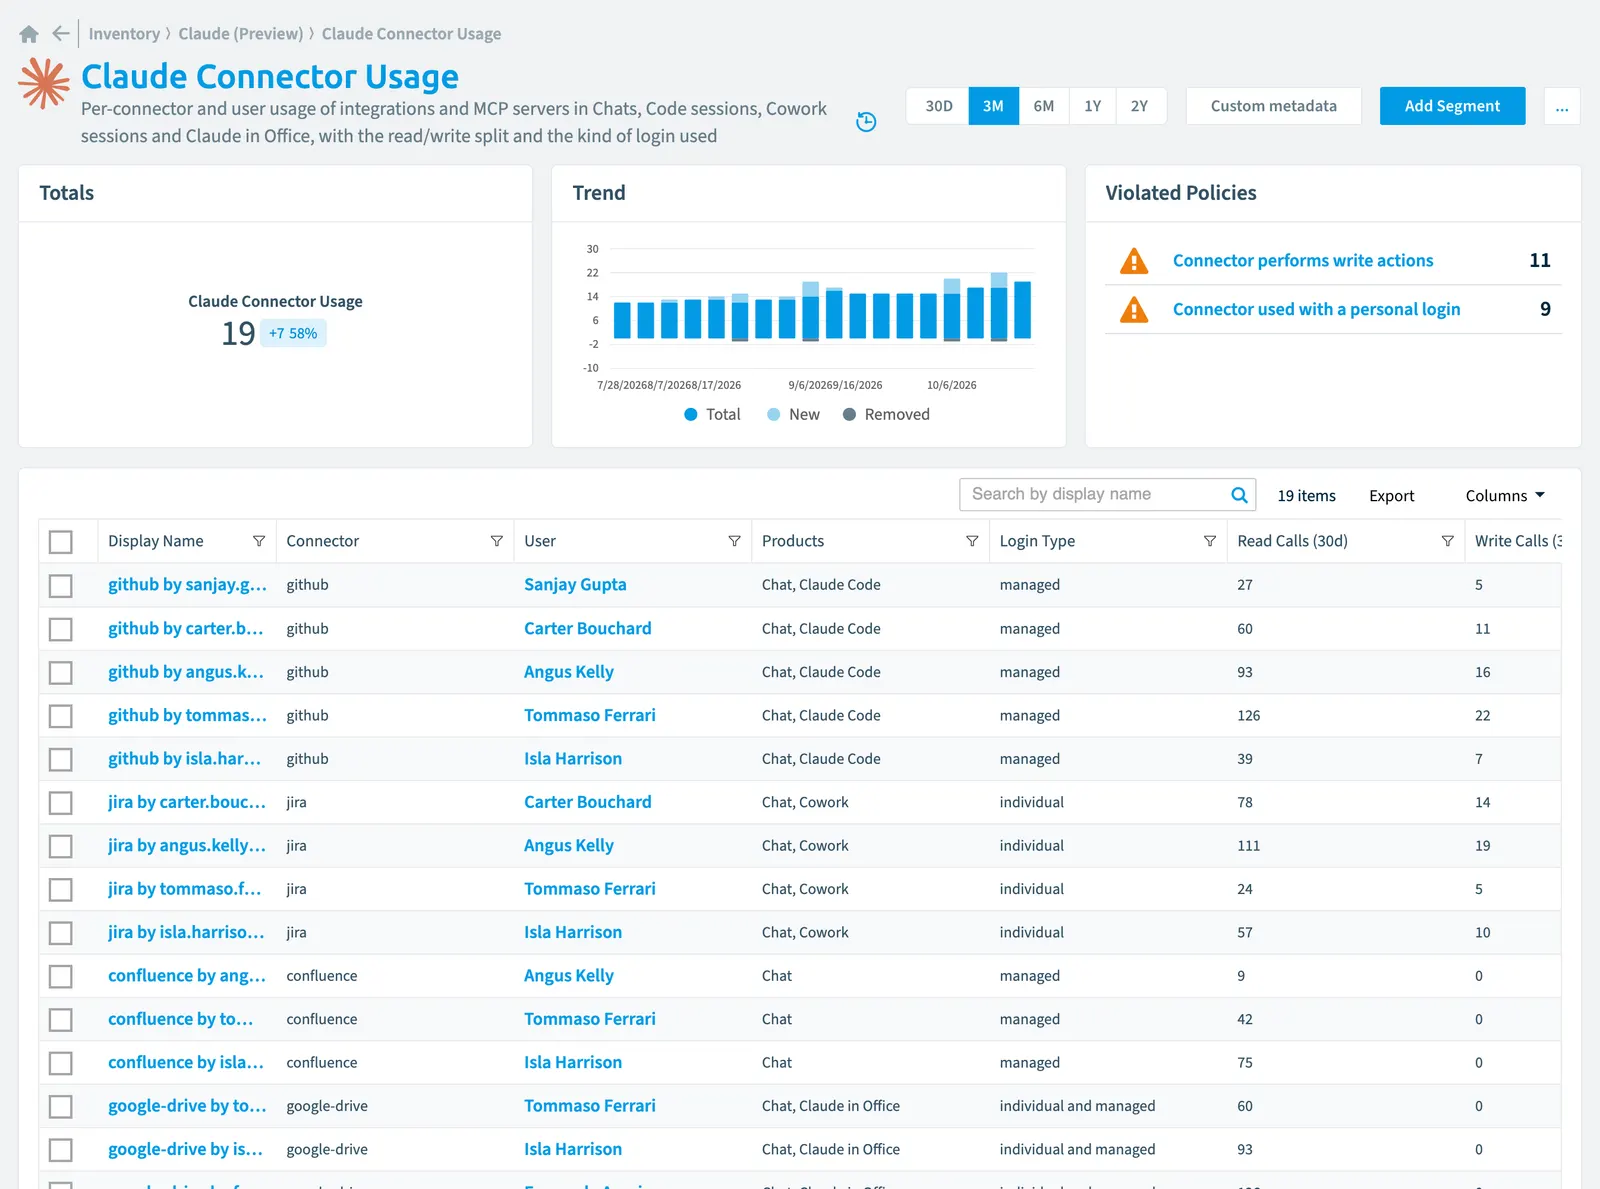Viewport: 1600px width, 1189px height.
Task: Click the Custom metadata button
Action: tap(1273, 106)
